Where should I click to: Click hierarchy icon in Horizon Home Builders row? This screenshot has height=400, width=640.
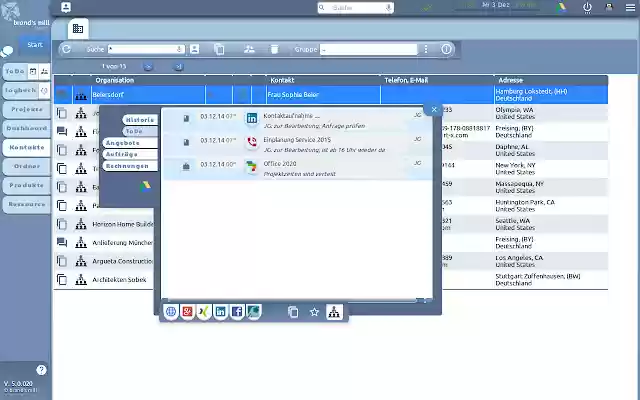coord(81,224)
